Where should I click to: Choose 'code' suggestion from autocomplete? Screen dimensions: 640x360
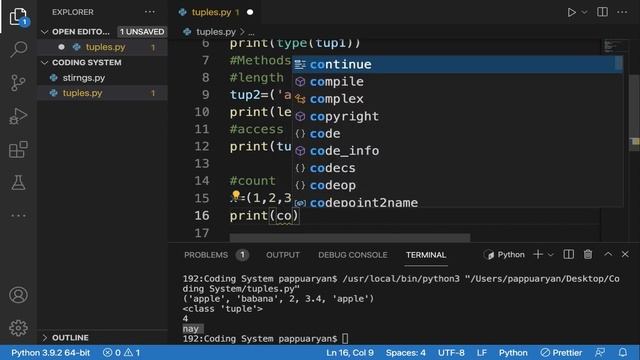(457, 133)
